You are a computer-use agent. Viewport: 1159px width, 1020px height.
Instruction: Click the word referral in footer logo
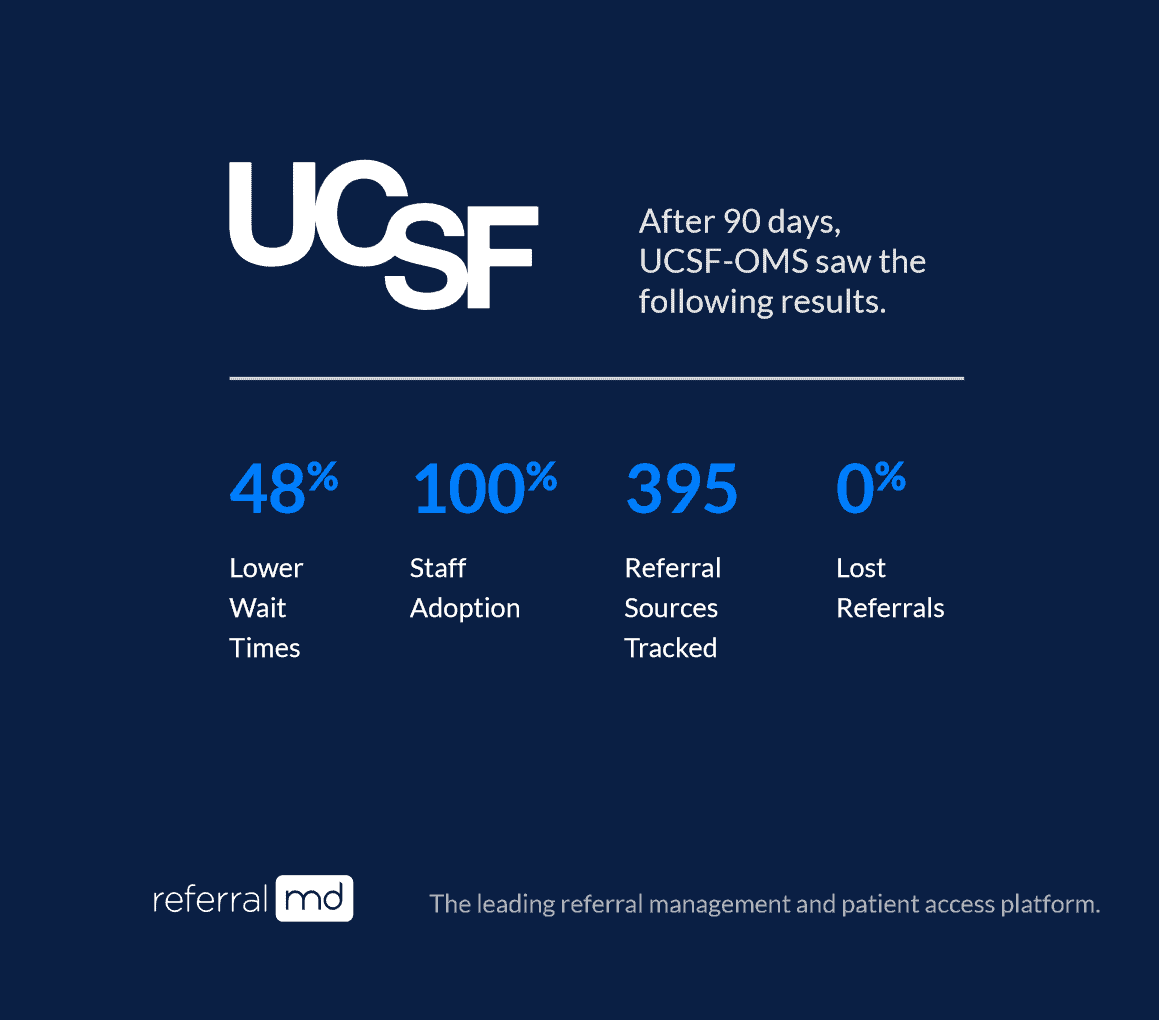tap(210, 900)
